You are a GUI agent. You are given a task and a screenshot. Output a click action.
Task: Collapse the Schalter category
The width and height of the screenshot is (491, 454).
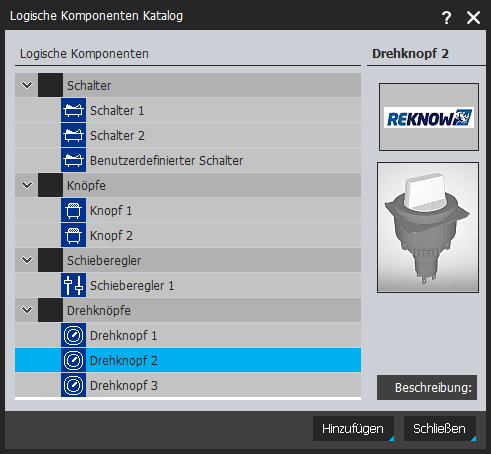(27, 85)
